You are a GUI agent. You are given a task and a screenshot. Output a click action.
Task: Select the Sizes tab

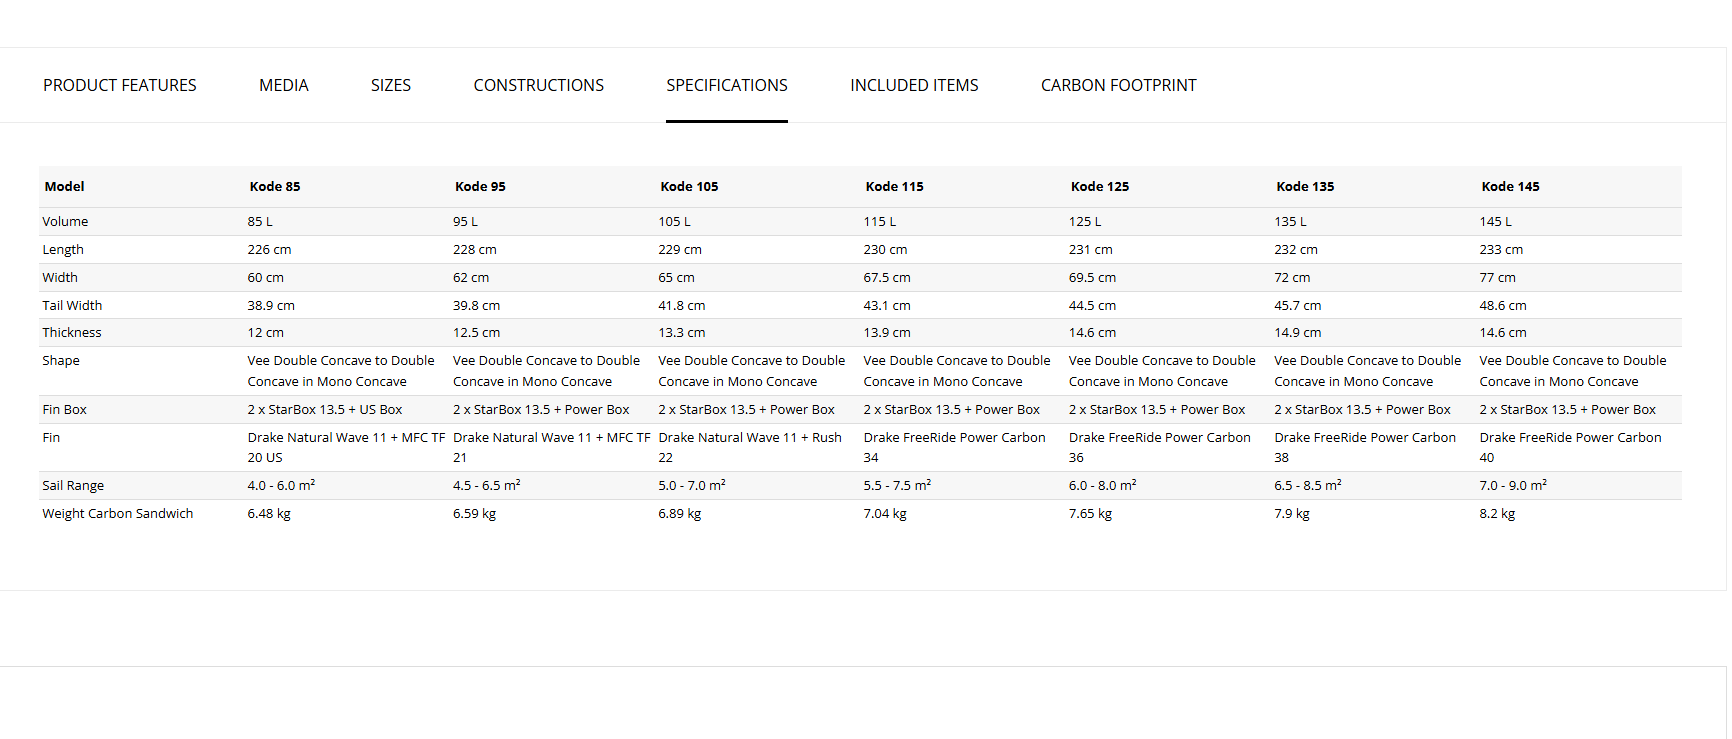[x=391, y=85]
